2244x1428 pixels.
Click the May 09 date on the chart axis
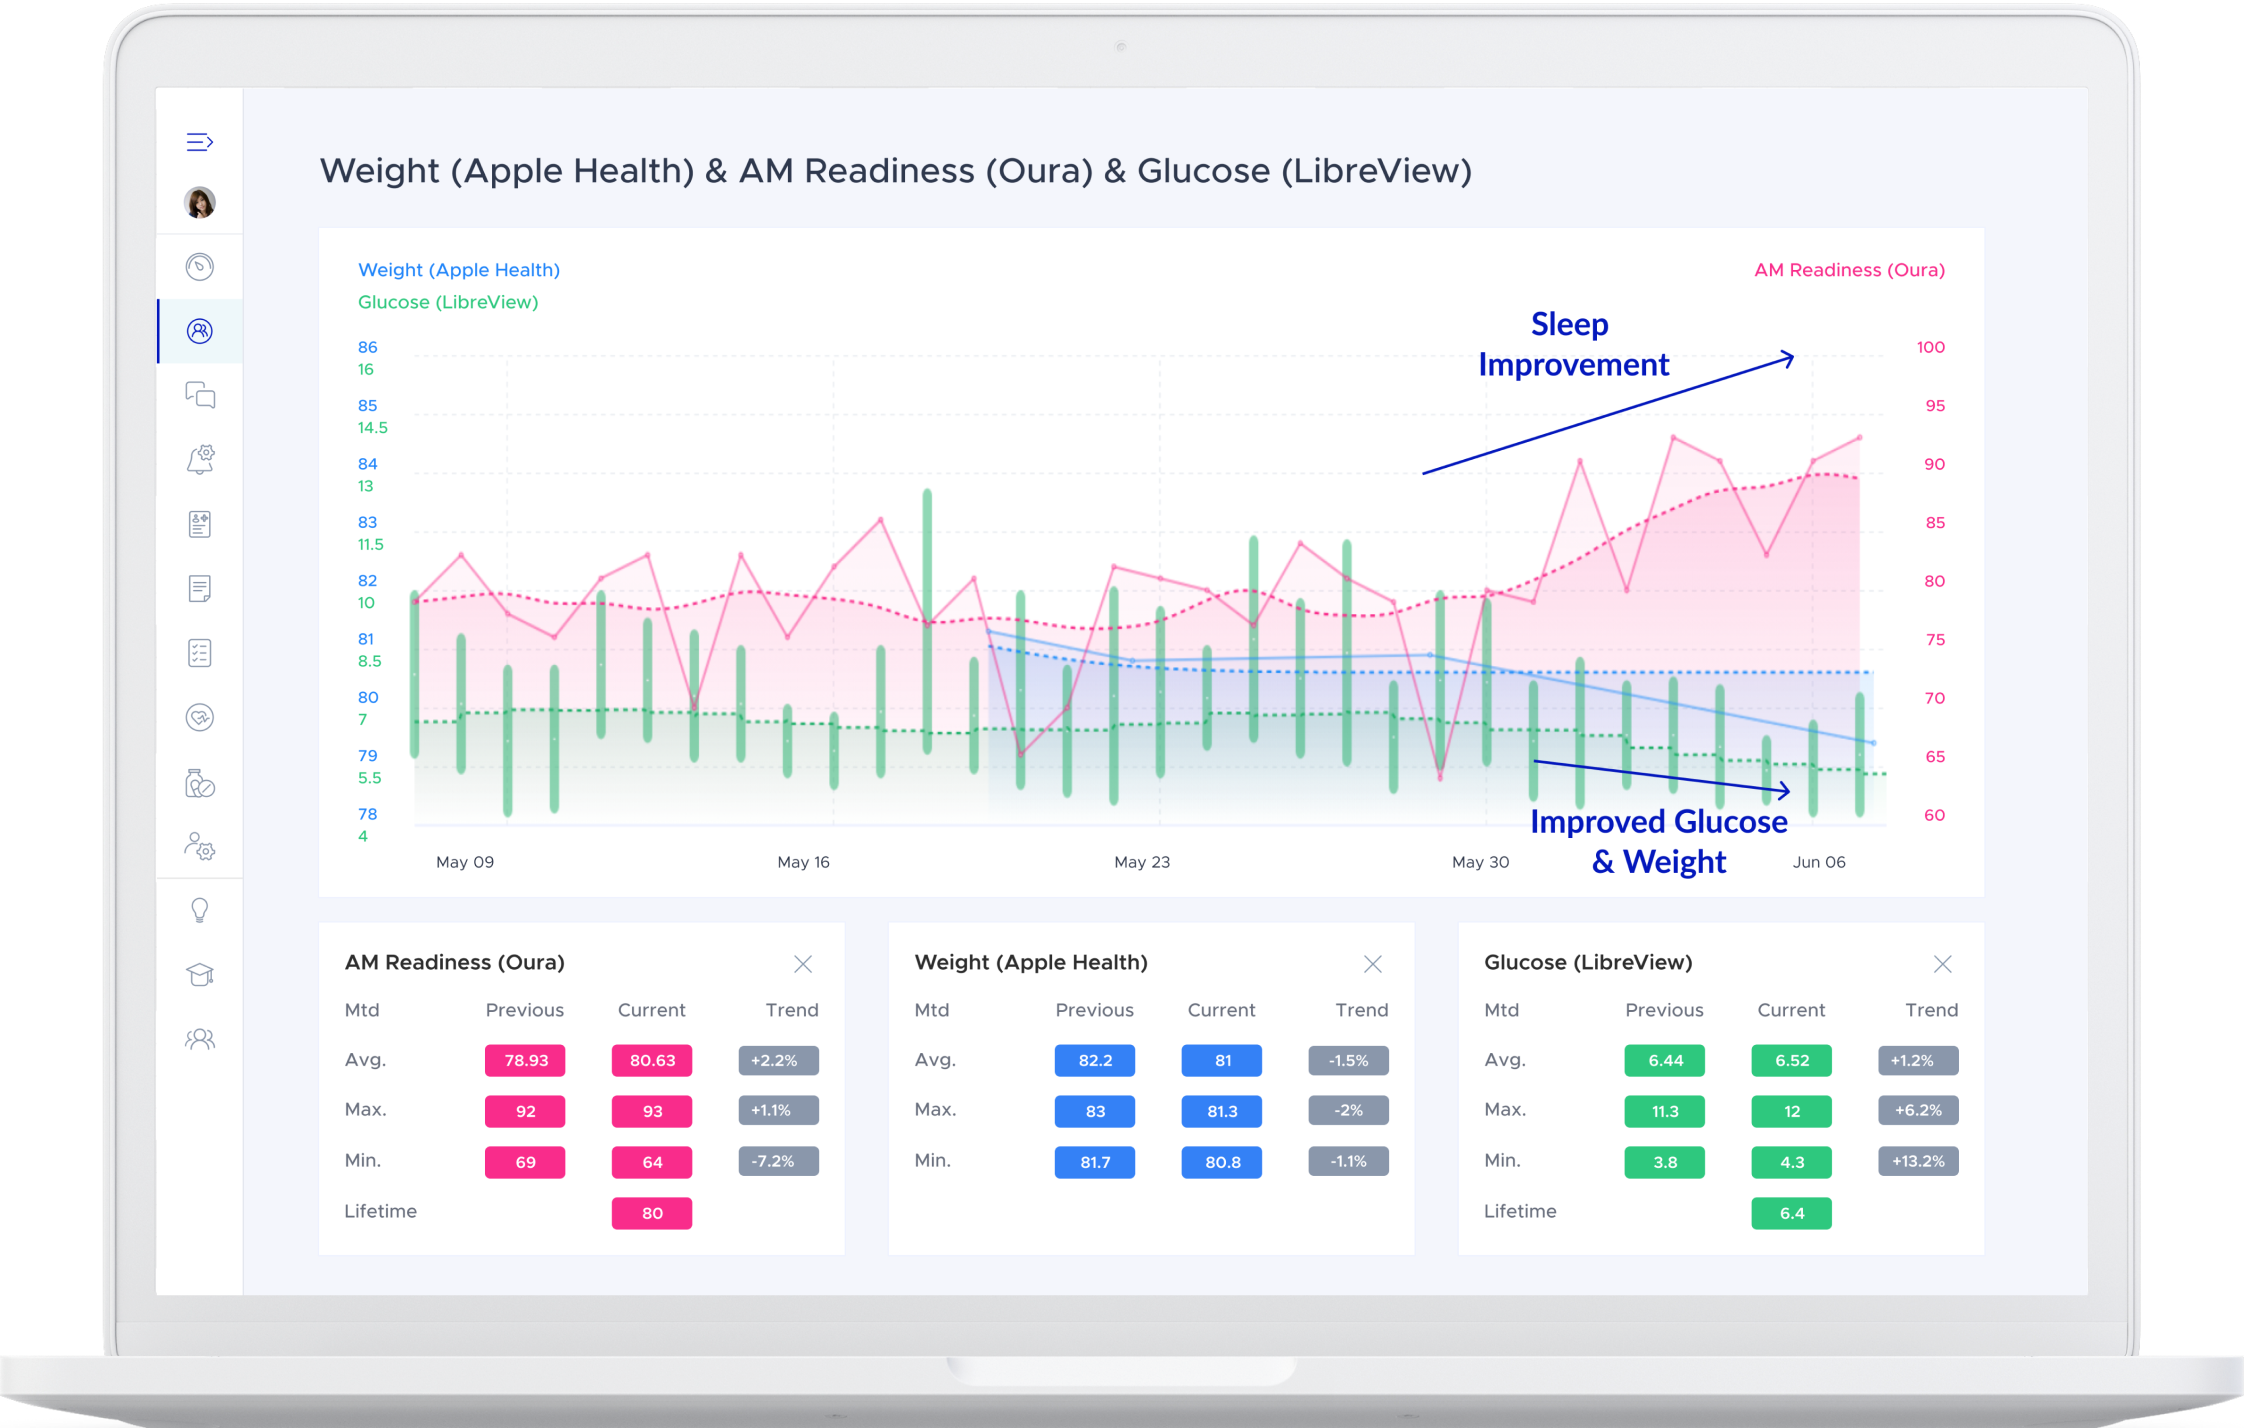click(x=465, y=862)
